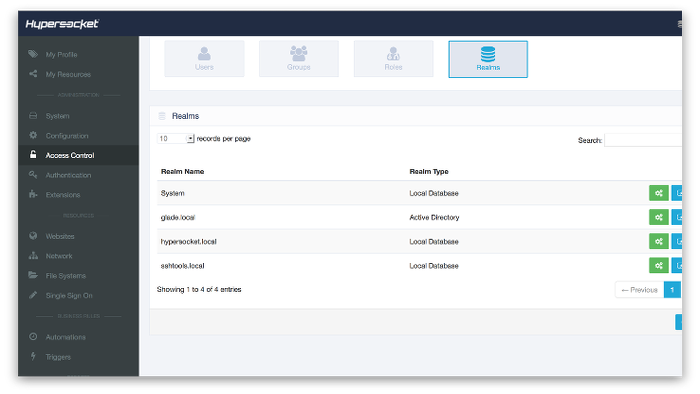Open the Websites resource section
The height and width of the screenshot is (394, 700).
pos(60,236)
